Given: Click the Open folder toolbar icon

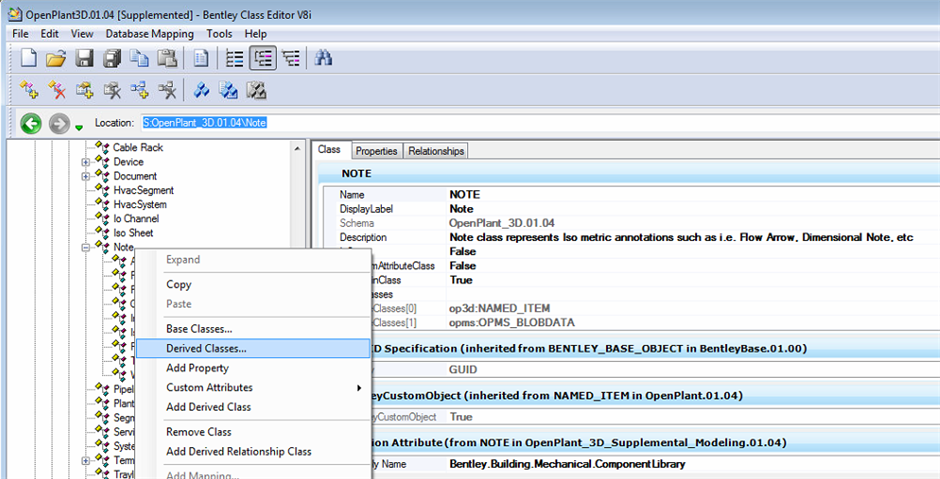Looking at the screenshot, I should pyautogui.click(x=56, y=58).
